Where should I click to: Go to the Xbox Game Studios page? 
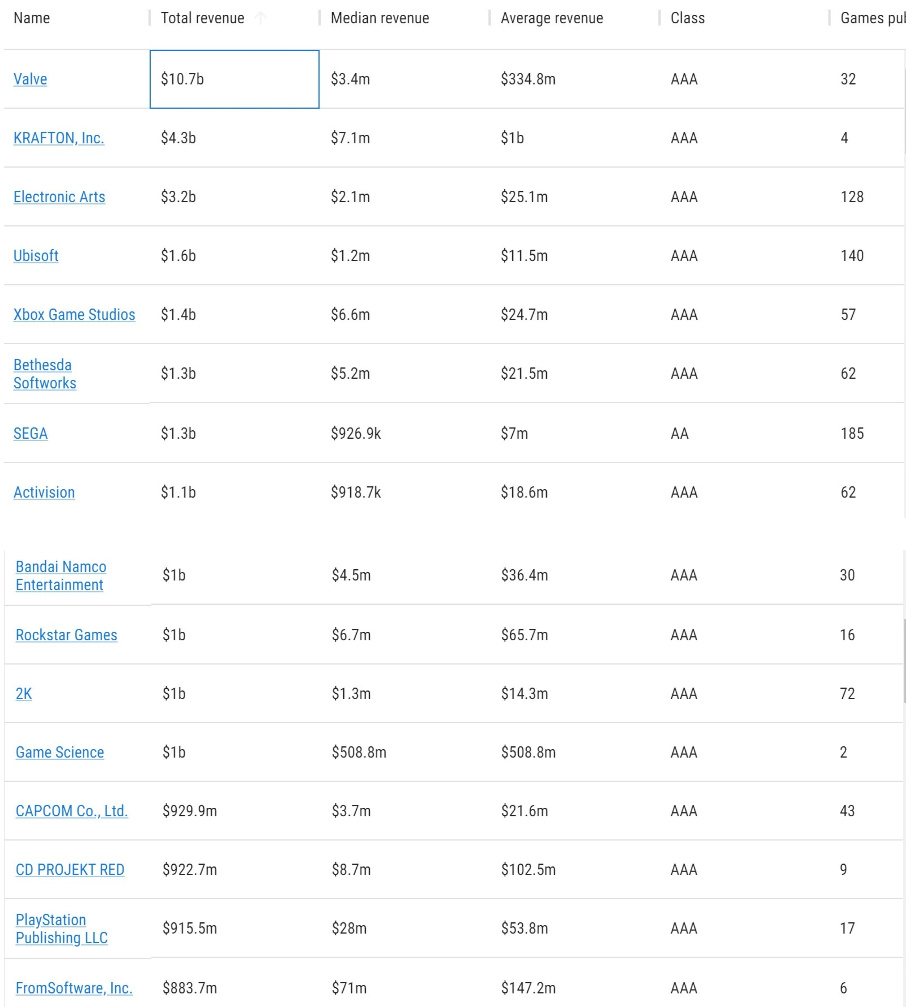pos(74,315)
